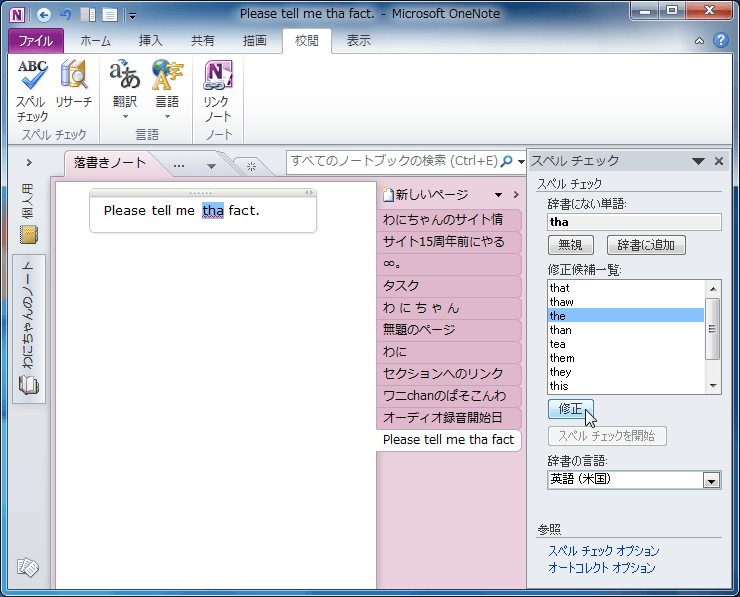740x597 pixels.
Task: Open Unfiled Notes icon at sidebar bottom
Action: tap(27, 568)
